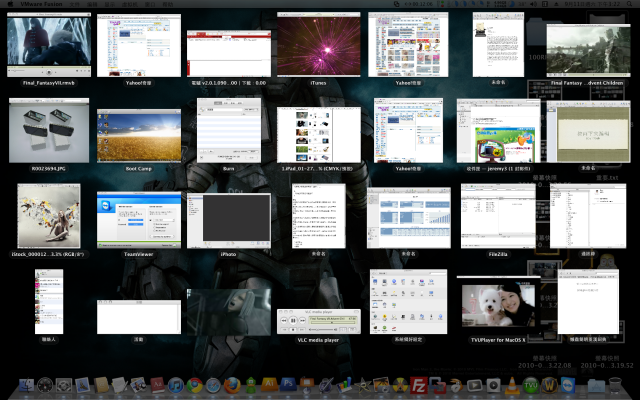Image resolution: width=640 pixels, height=400 pixels.
Task: Select the empty 活動 window
Action: click(x=139, y=317)
